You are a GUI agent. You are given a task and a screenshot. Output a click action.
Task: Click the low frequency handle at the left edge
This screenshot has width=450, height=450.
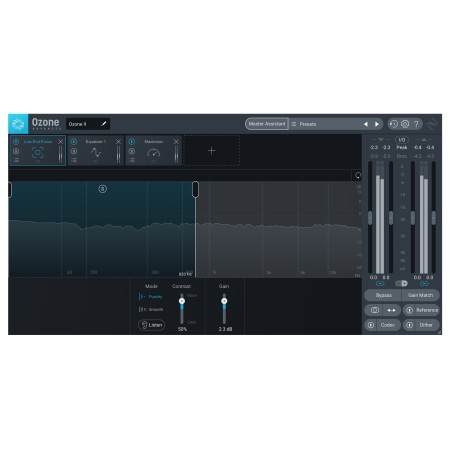coord(10,189)
